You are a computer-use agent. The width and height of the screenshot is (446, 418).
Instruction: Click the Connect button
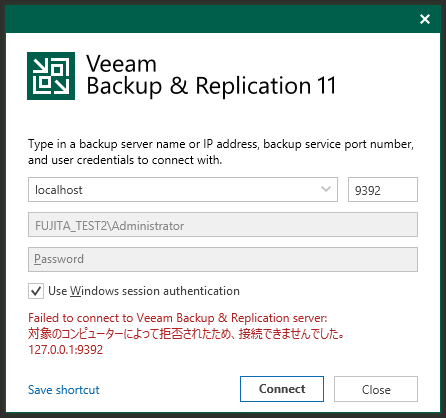(x=282, y=389)
